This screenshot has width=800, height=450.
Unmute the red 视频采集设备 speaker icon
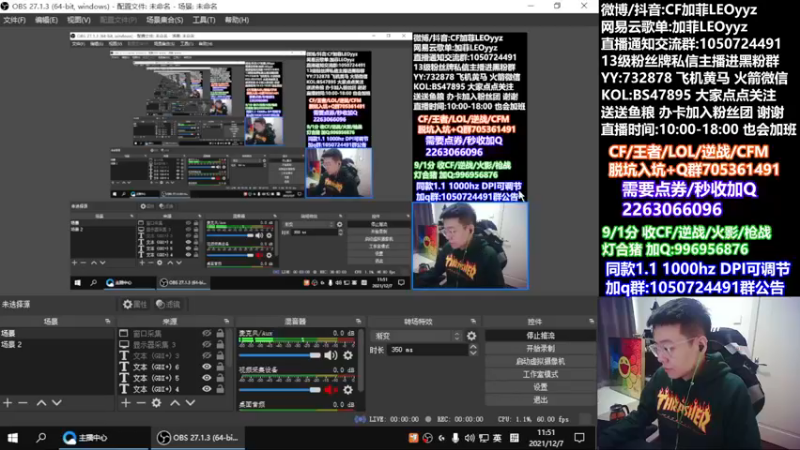(331, 390)
